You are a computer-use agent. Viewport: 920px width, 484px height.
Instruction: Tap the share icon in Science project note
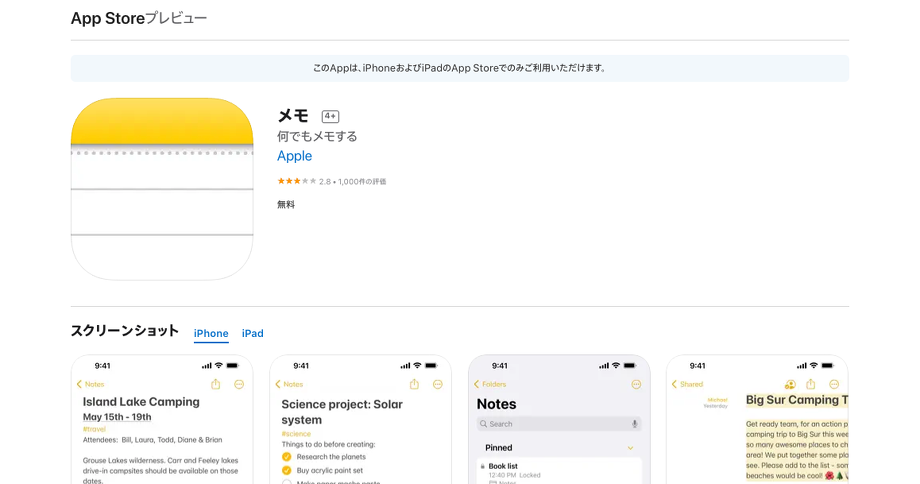(x=414, y=384)
